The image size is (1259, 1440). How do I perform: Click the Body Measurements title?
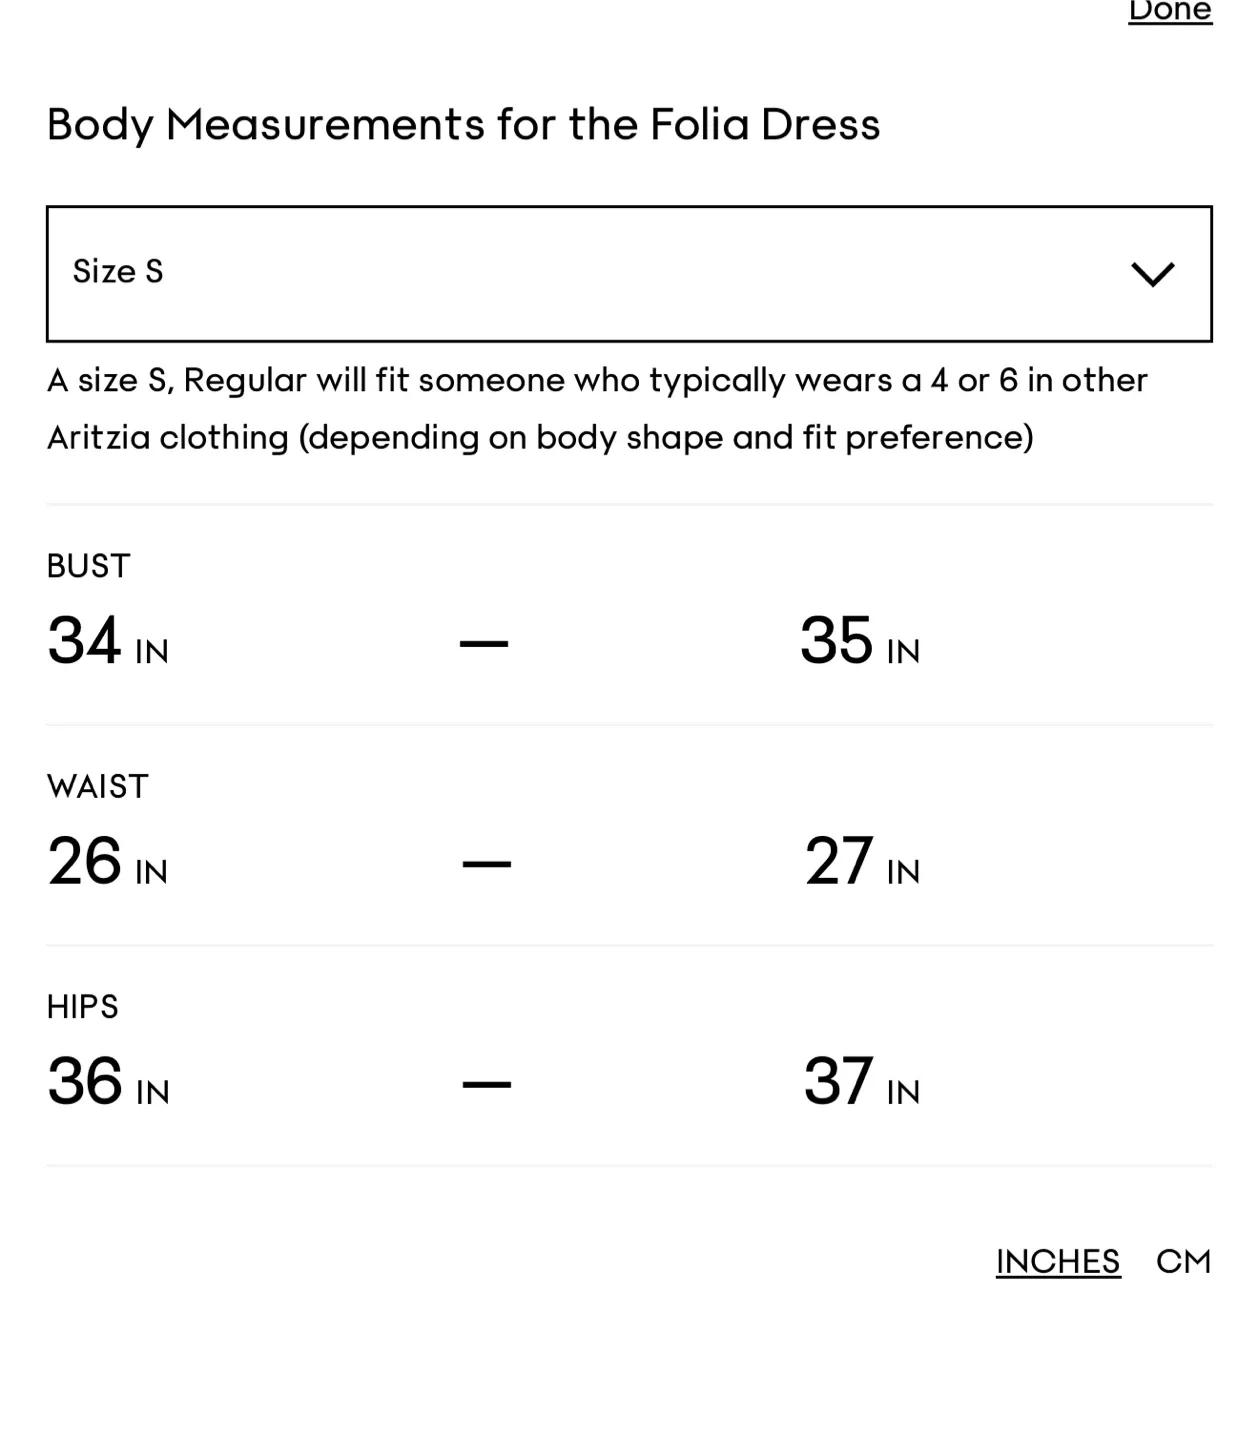point(463,124)
